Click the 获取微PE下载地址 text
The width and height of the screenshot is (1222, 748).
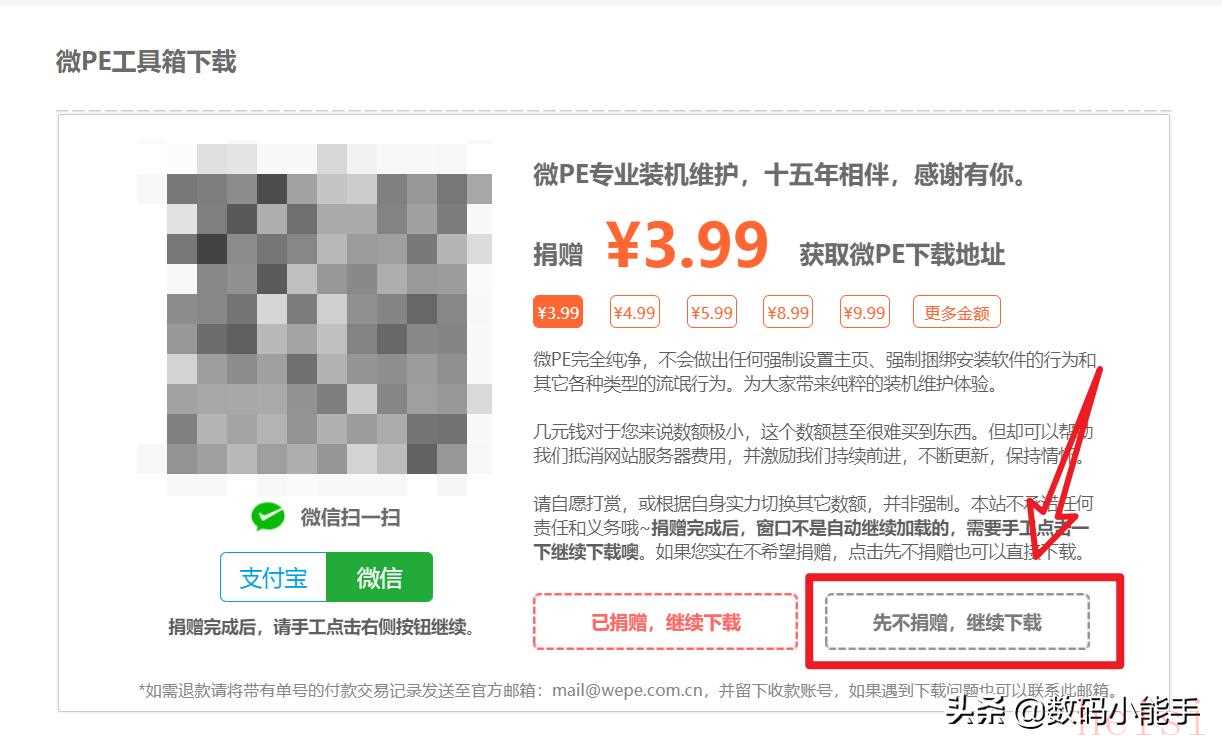(x=901, y=254)
